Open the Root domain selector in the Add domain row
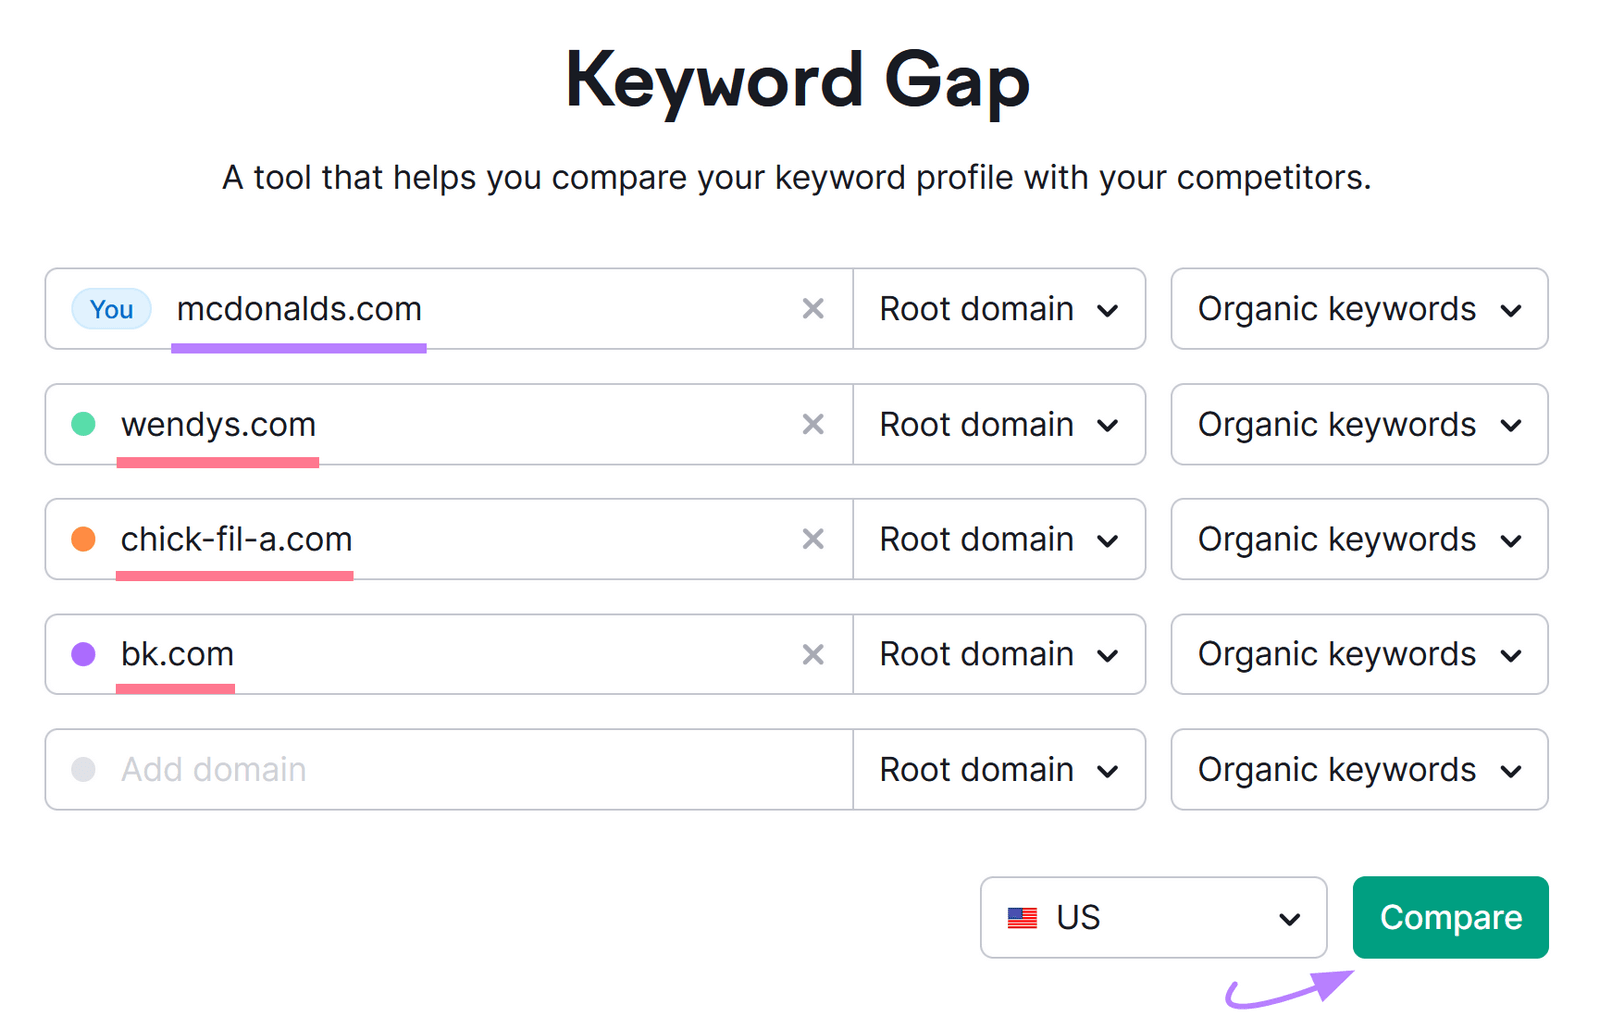The height and width of the screenshot is (1029, 1600). click(998, 769)
